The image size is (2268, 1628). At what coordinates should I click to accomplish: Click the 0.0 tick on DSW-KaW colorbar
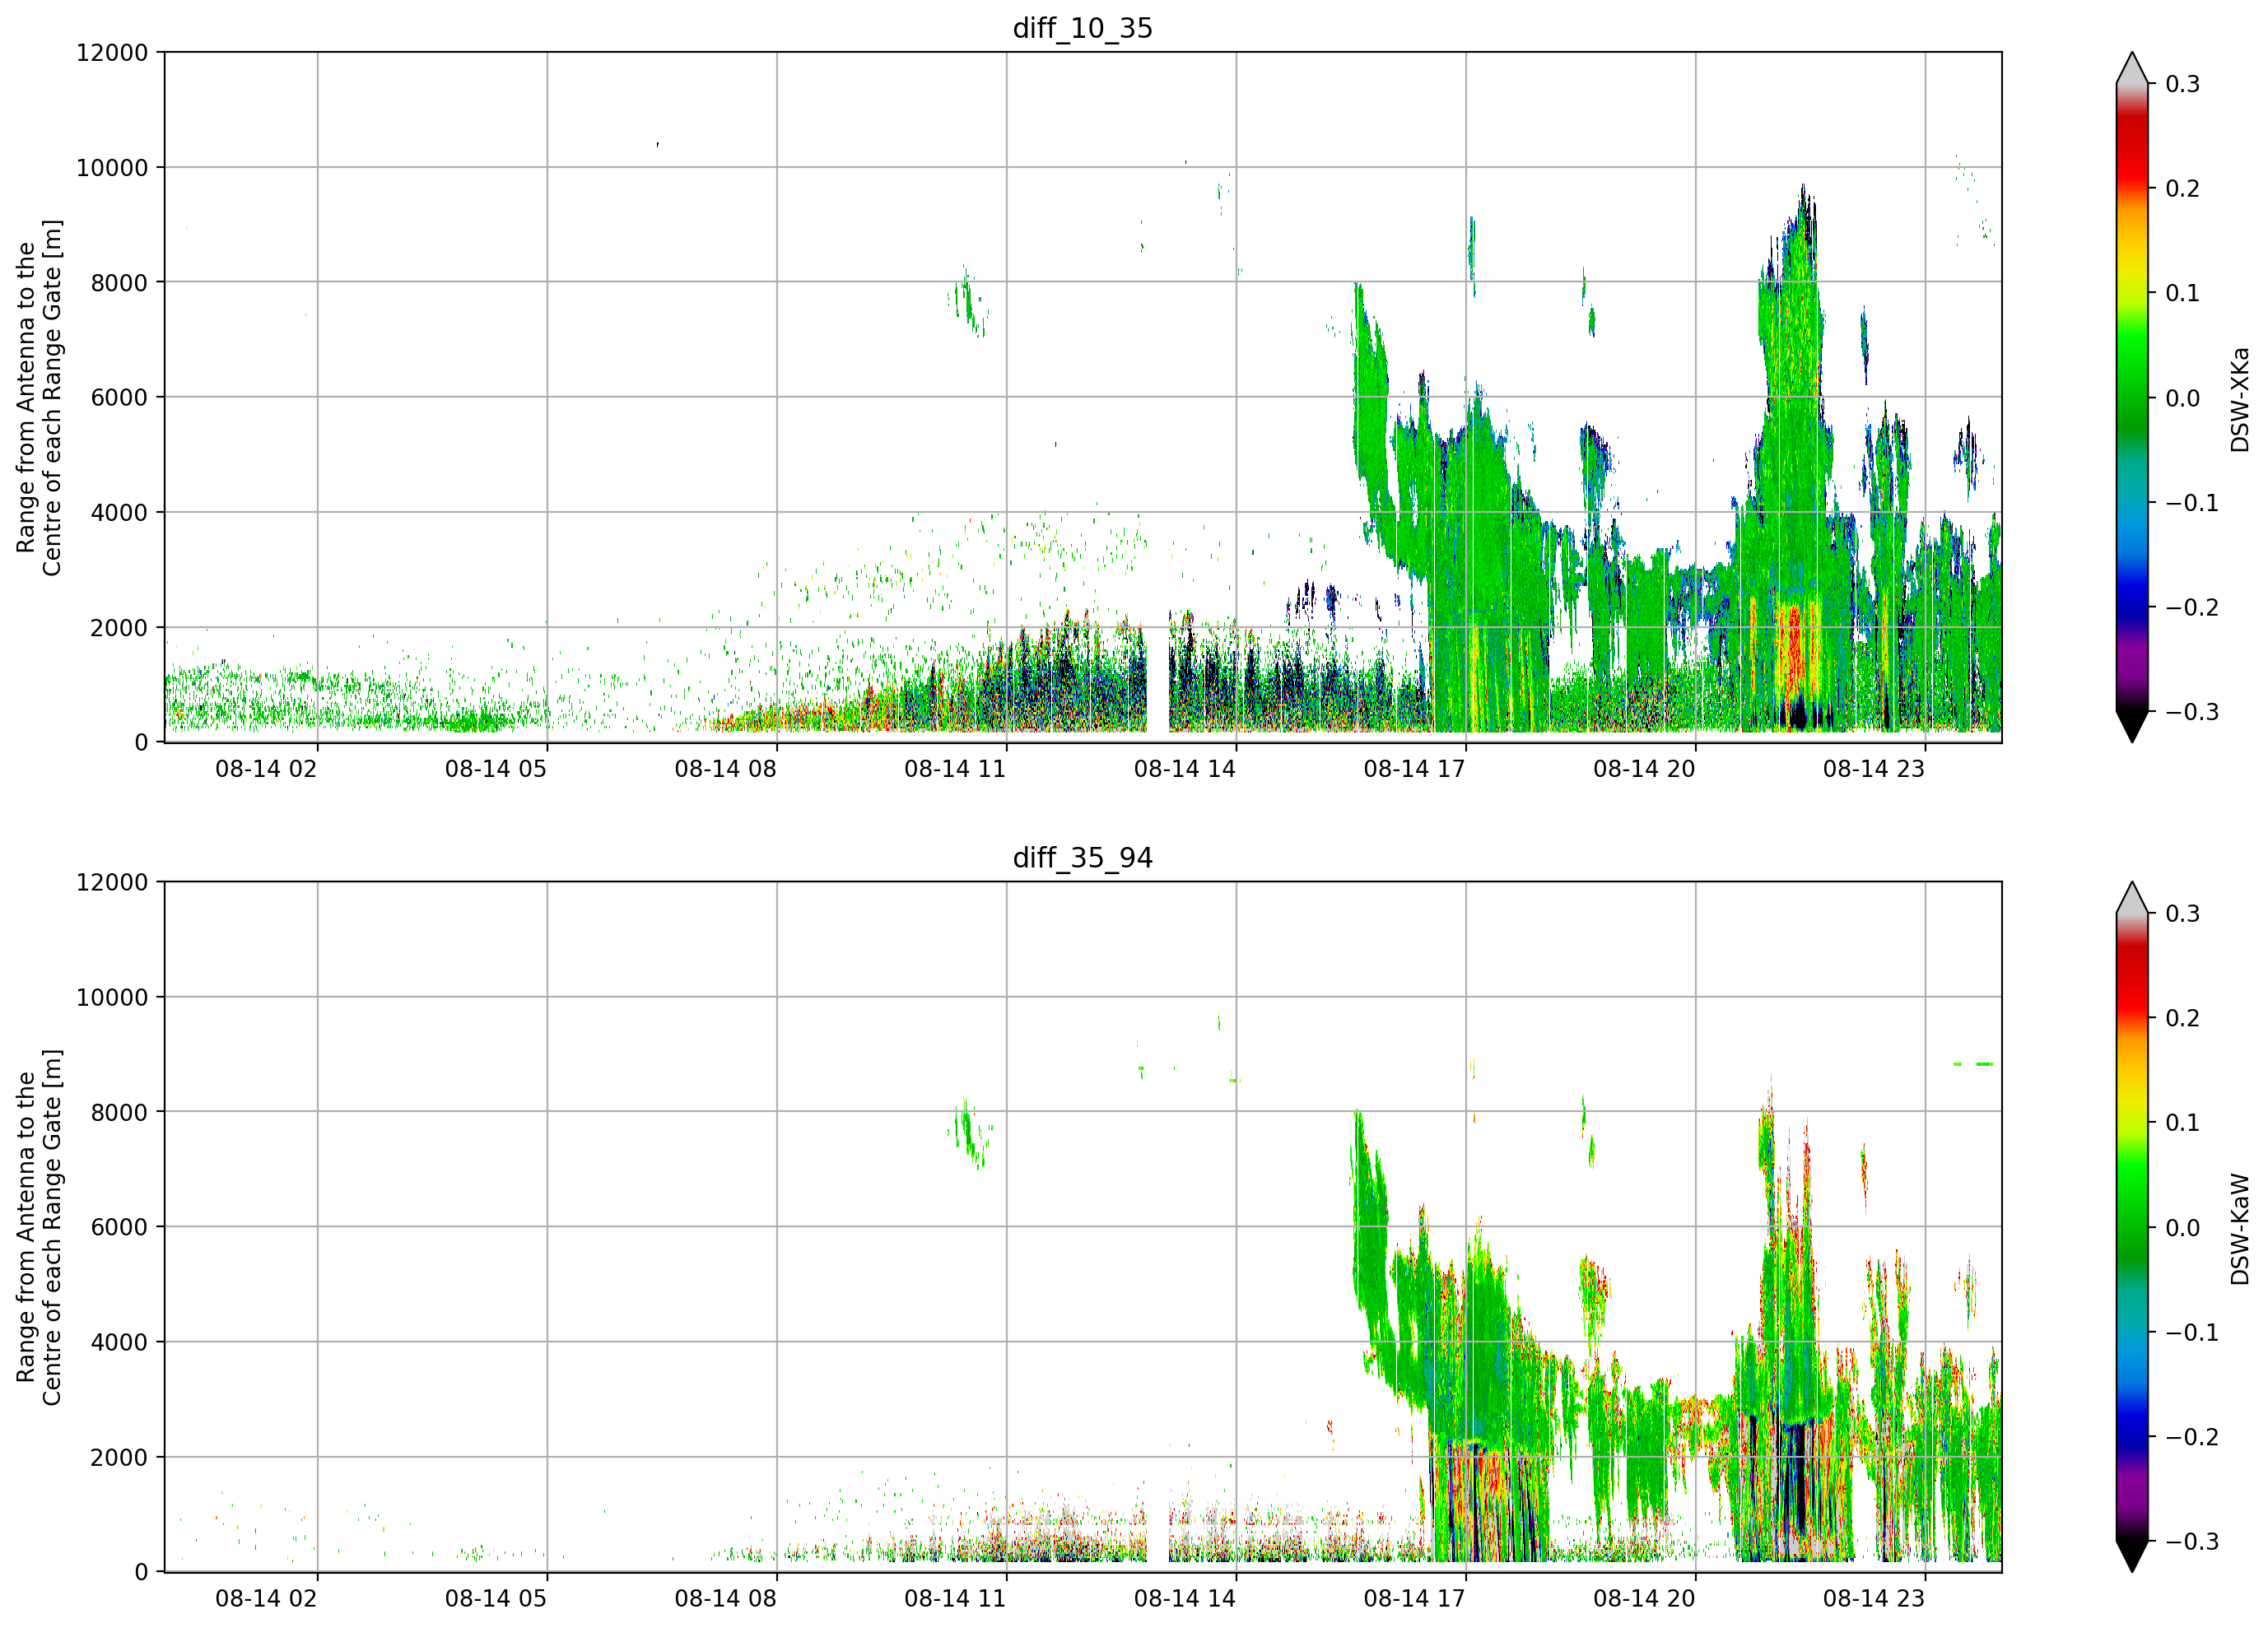2182,1228
